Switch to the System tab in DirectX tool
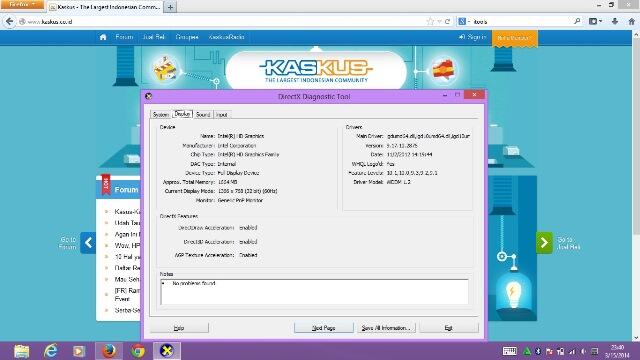The image size is (640, 360). pos(161,115)
